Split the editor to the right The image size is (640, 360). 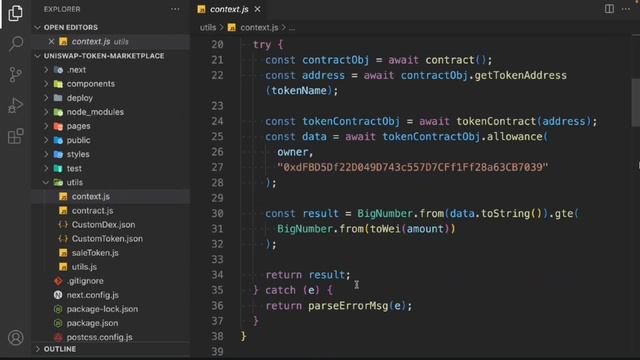(x=609, y=9)
